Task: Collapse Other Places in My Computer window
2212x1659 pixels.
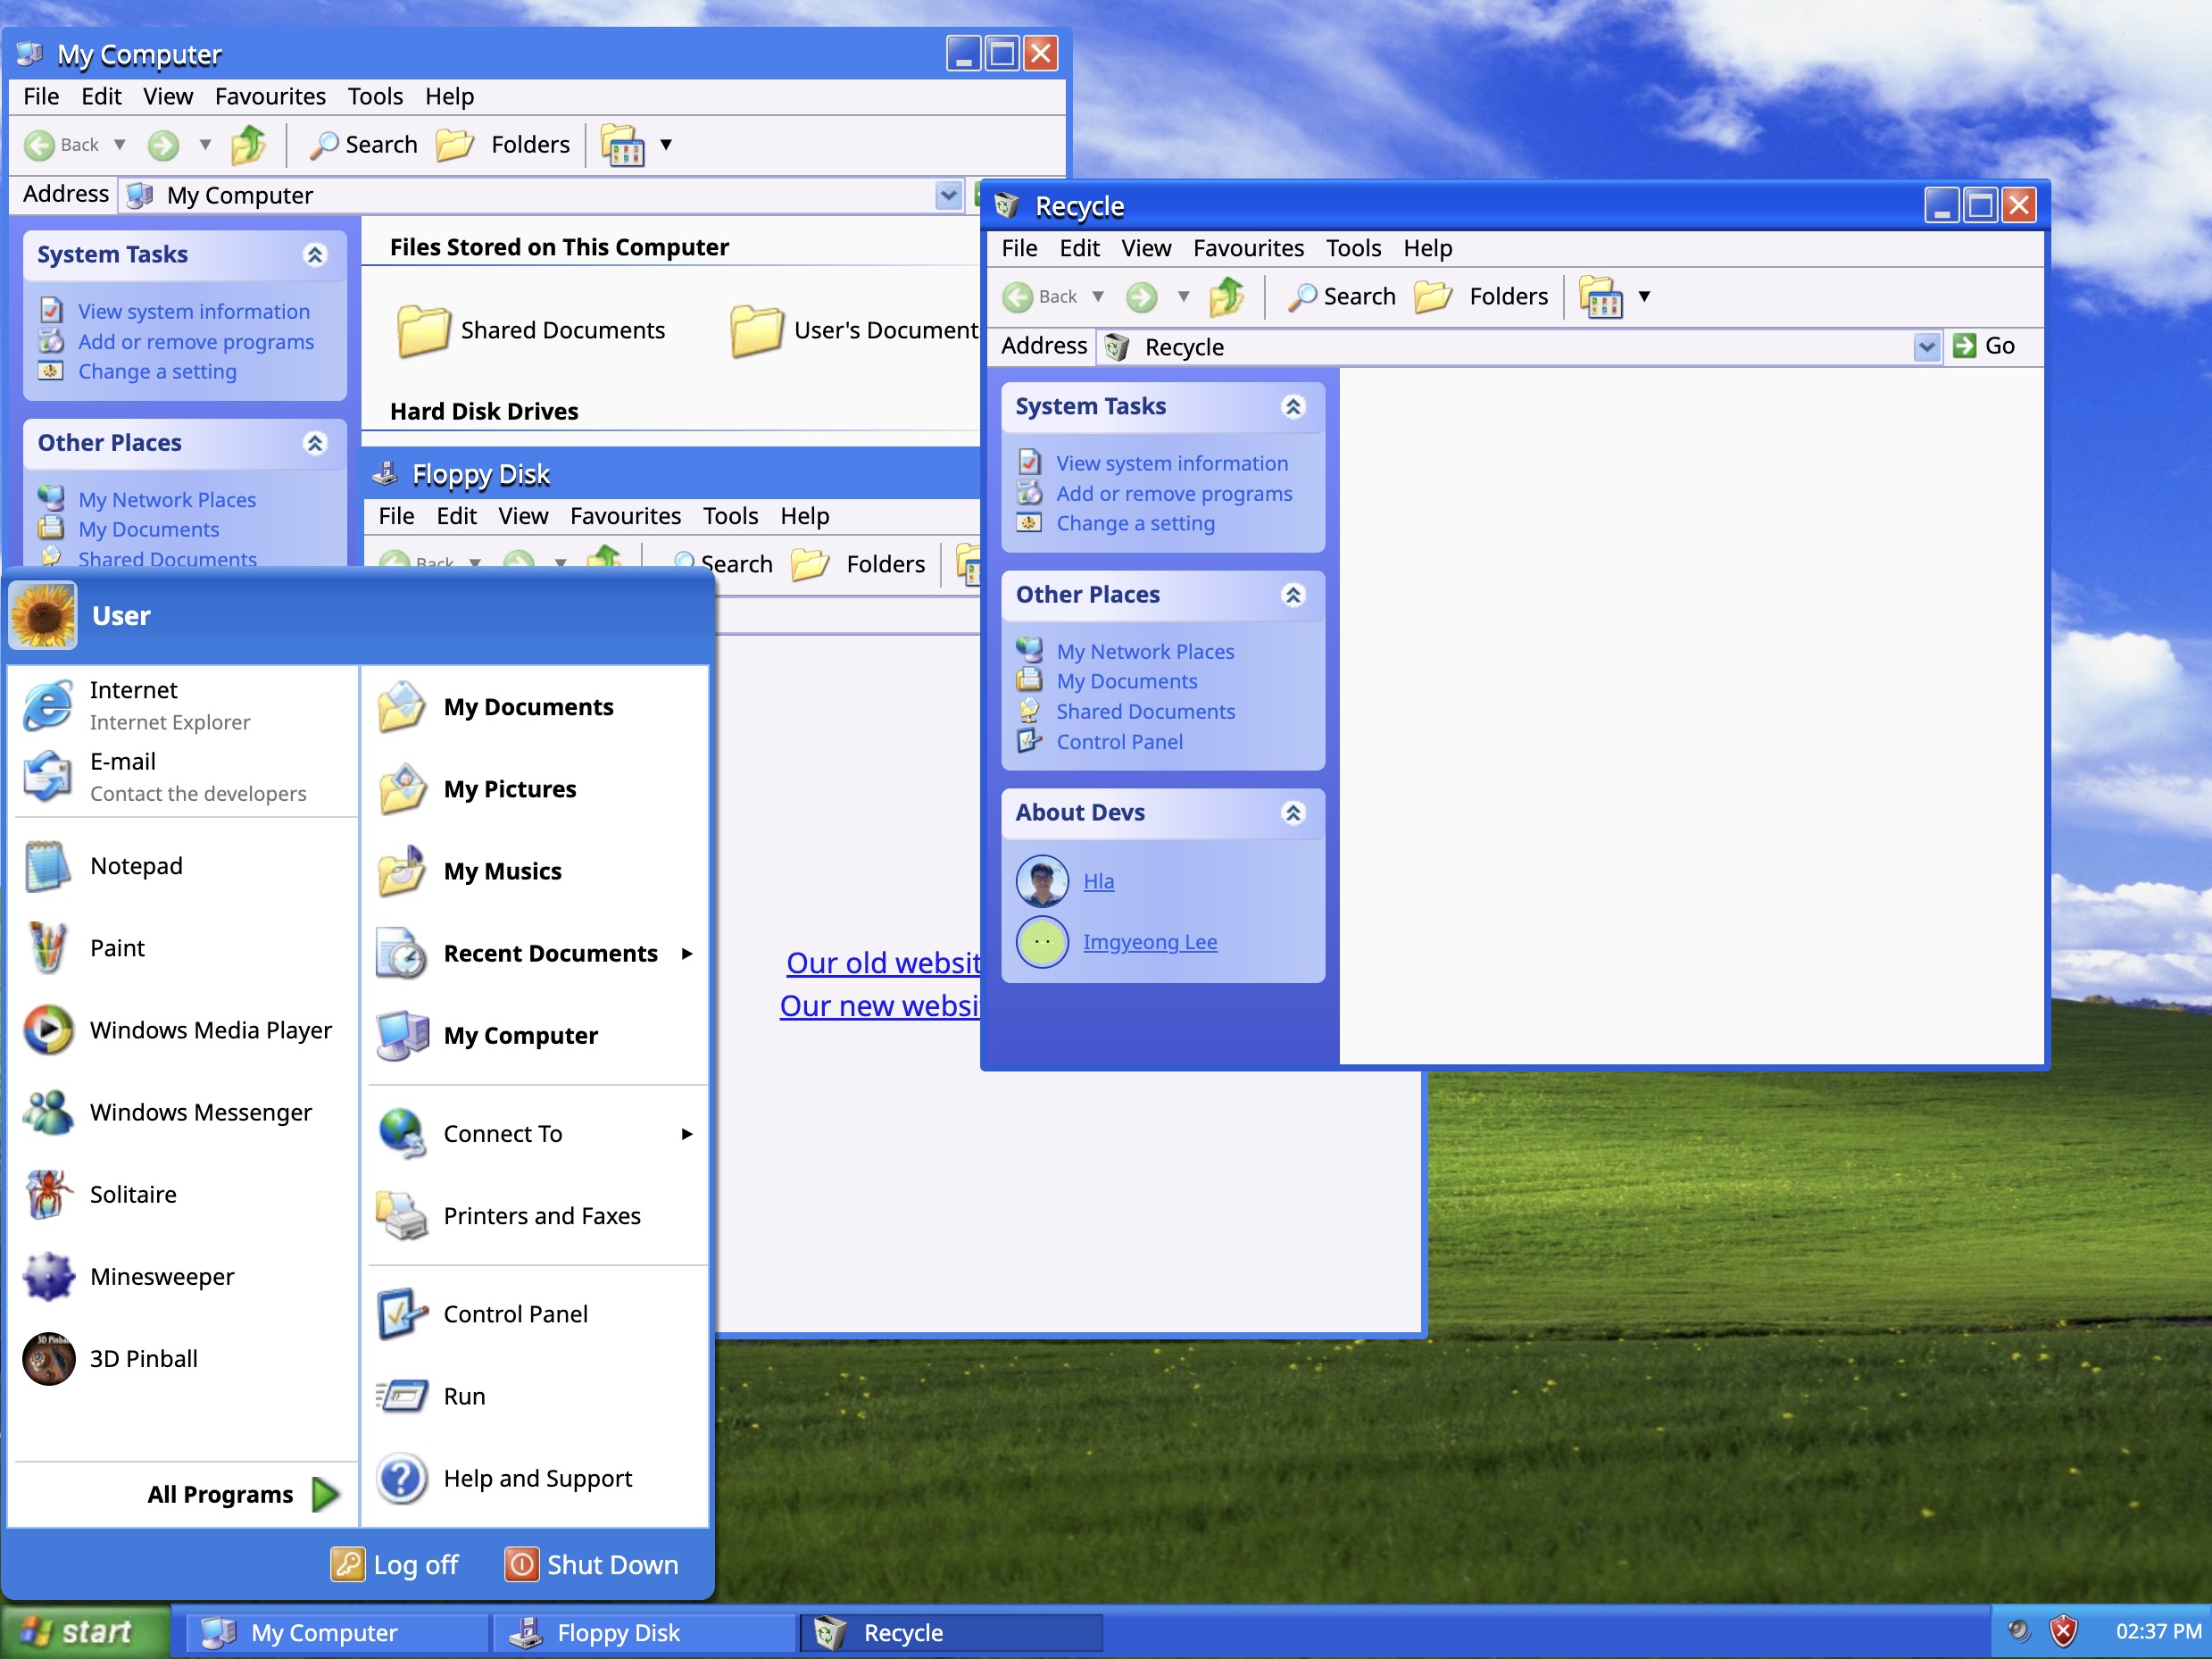Action: (x=315, y=443)
